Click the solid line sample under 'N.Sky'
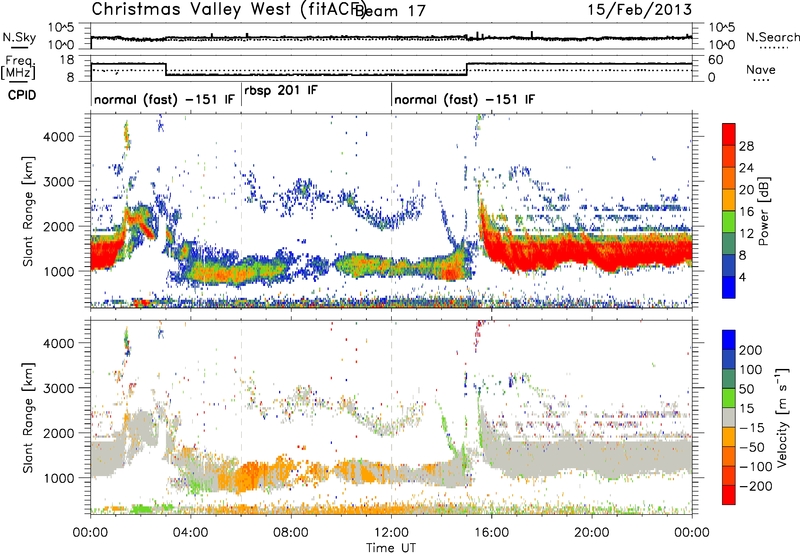Viewport: 800px width, 554px height. pos(19,47)
